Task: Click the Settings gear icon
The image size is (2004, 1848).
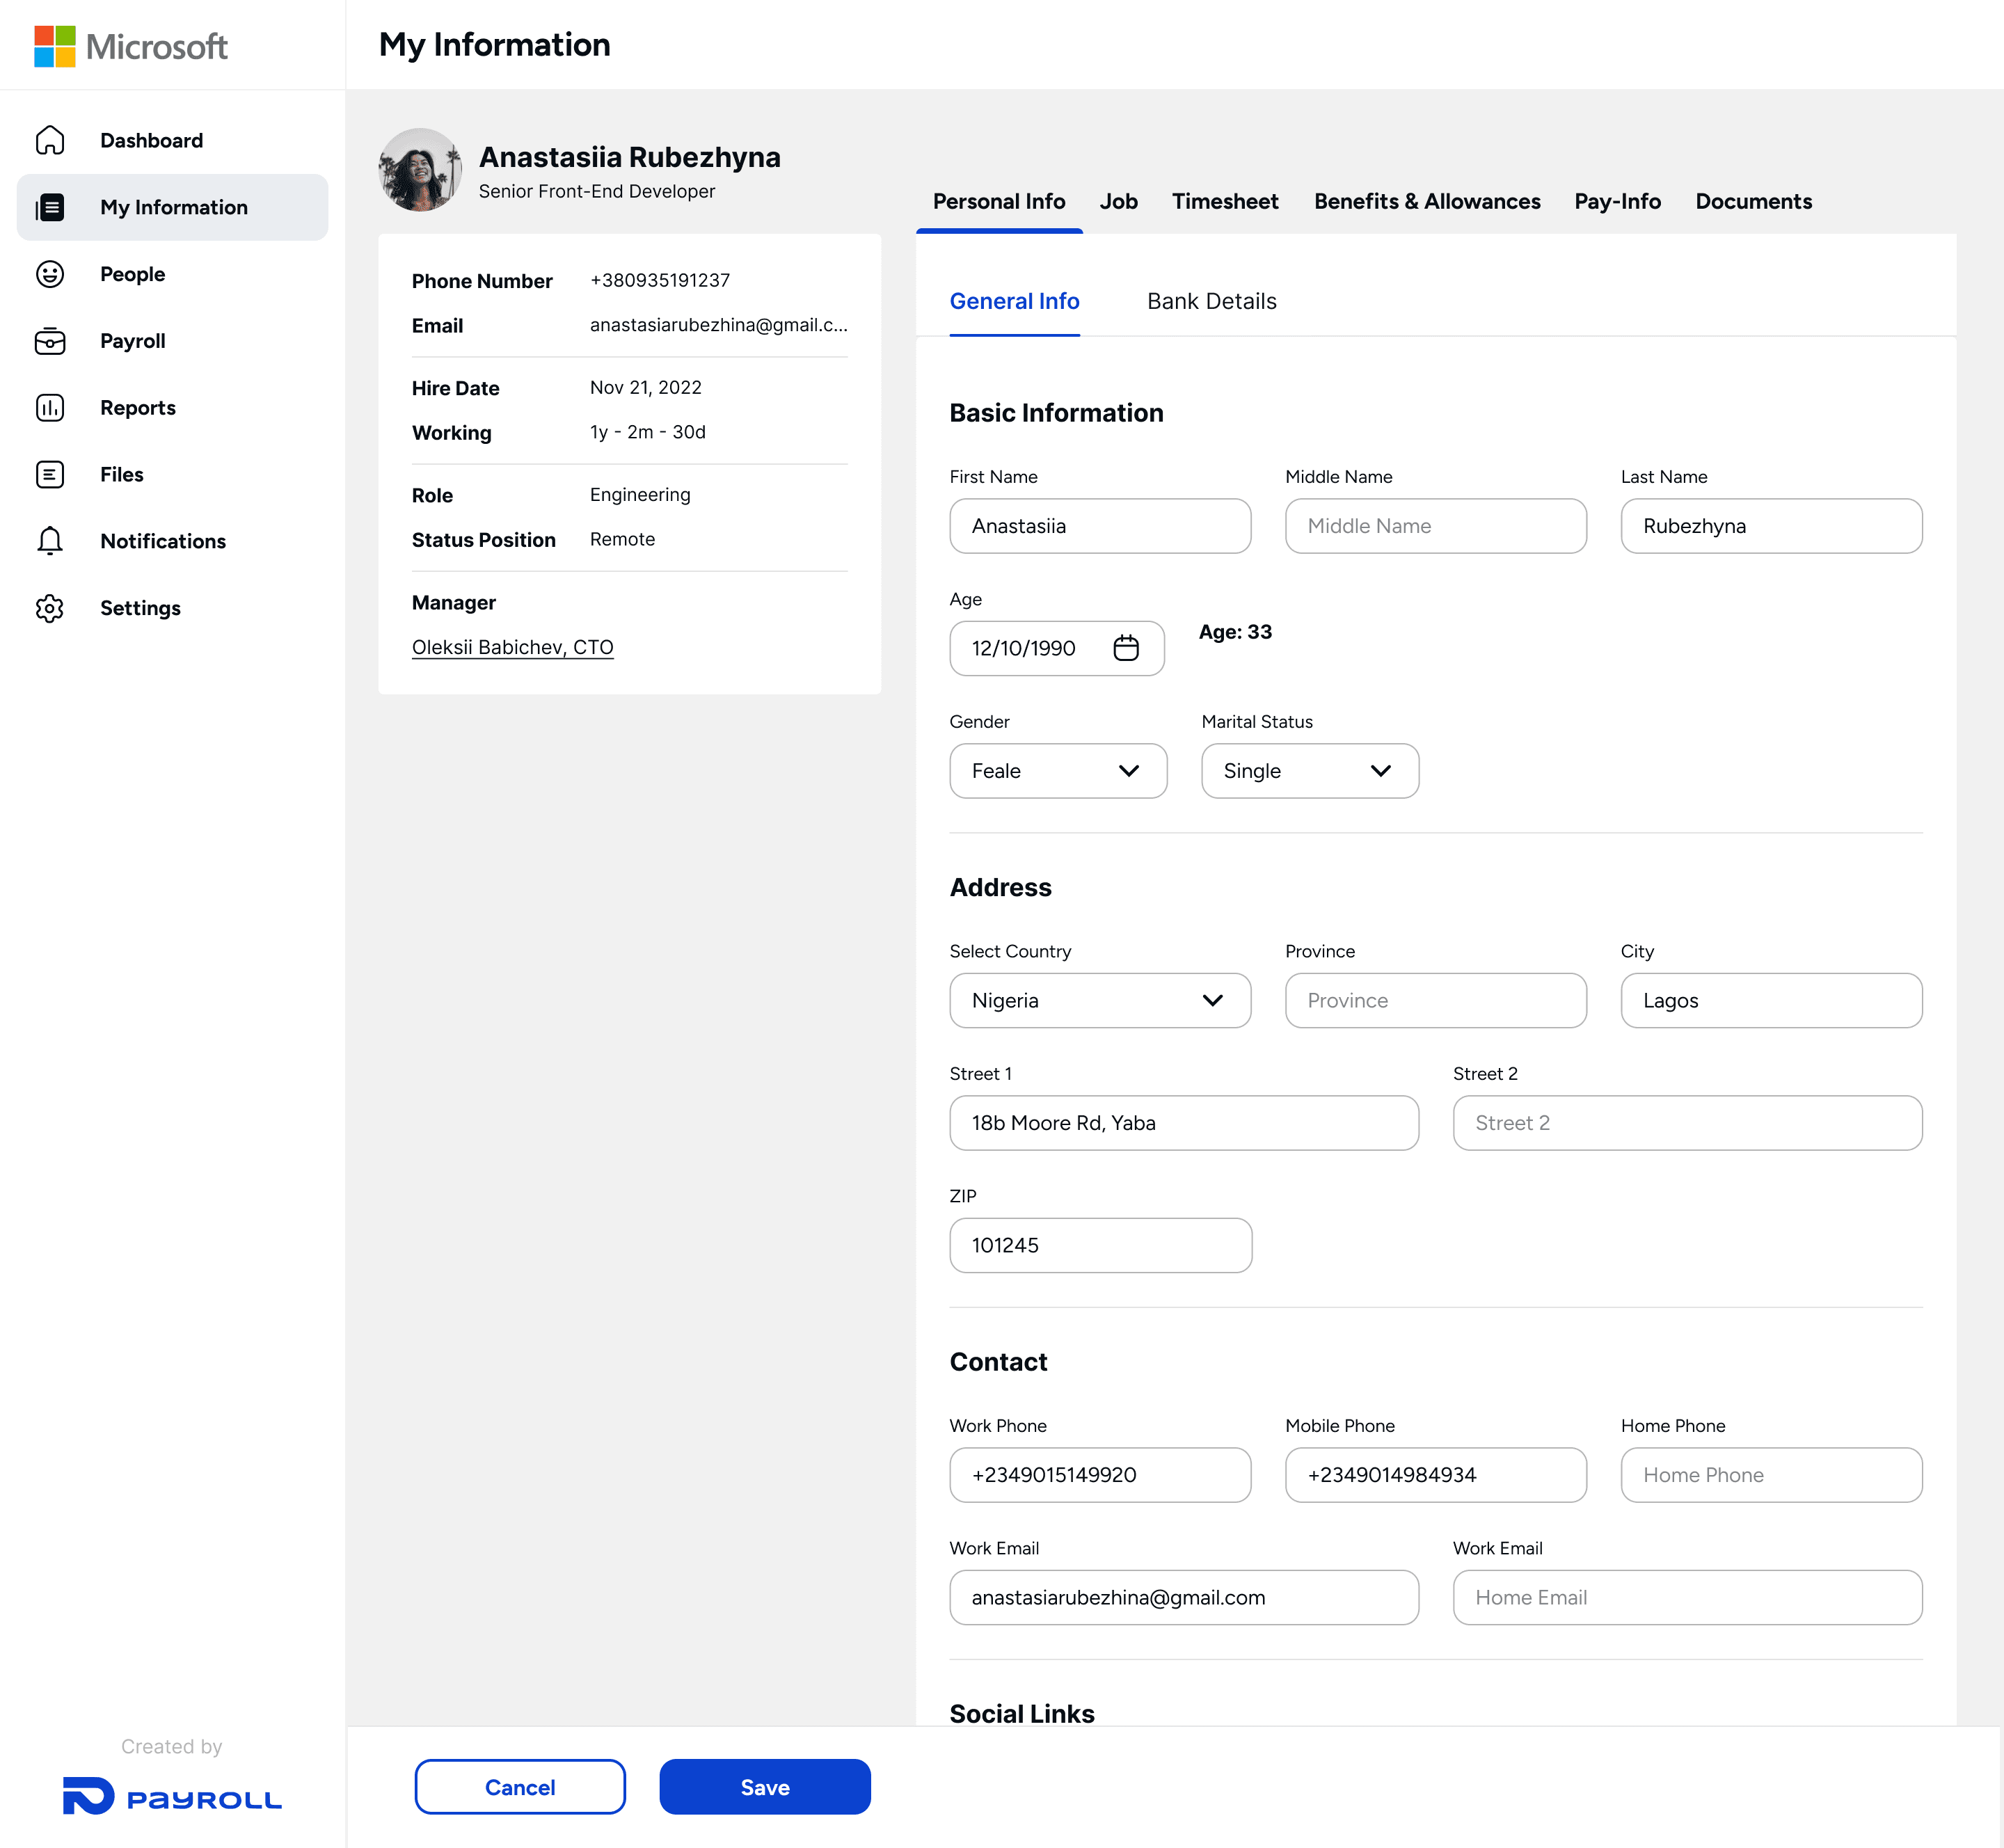Action: coord(50,608)
